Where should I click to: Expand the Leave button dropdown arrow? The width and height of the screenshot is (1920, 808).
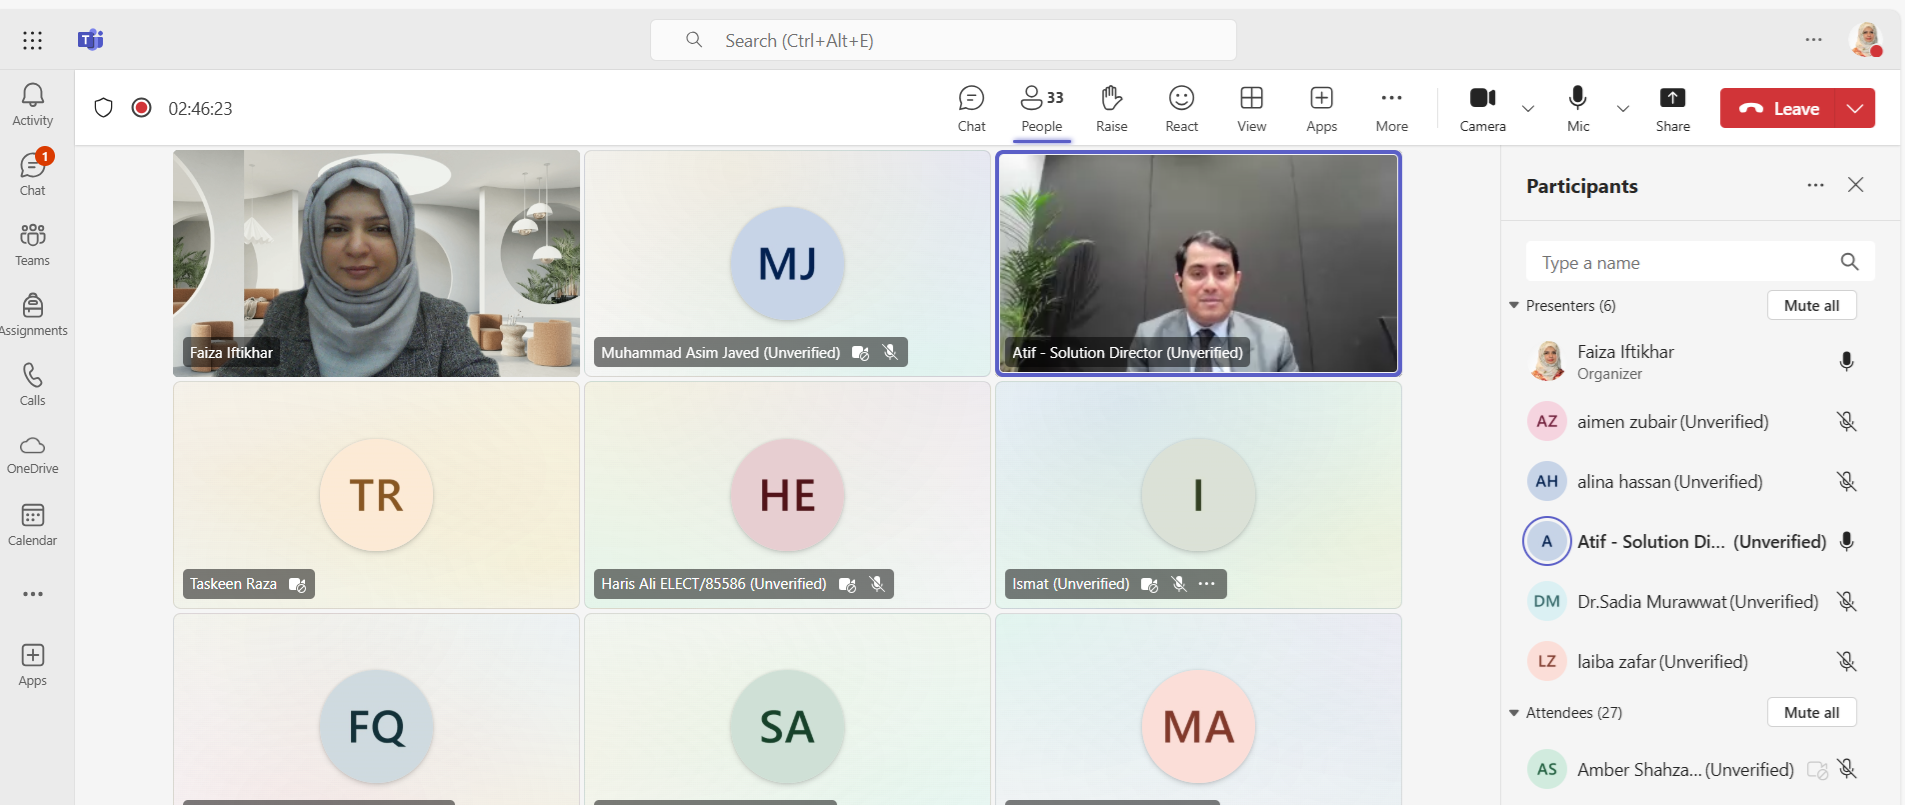point(1855,108)
